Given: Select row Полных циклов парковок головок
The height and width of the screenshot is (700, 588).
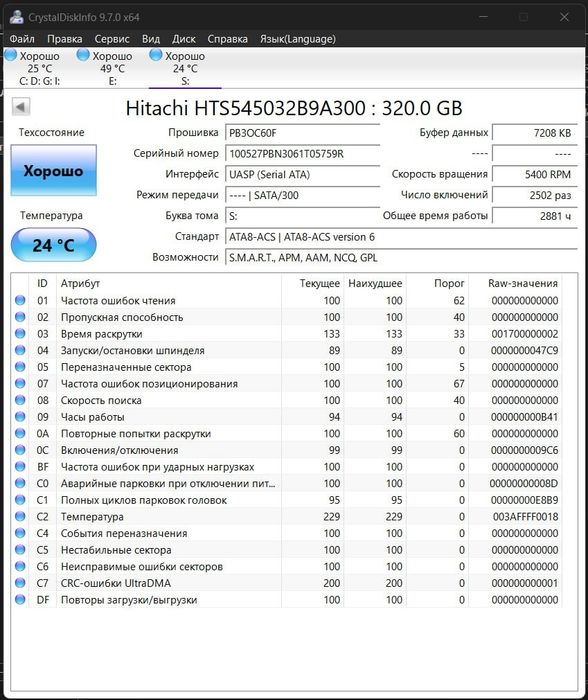Looking at the screenshot, I should (x=287, y=500).
